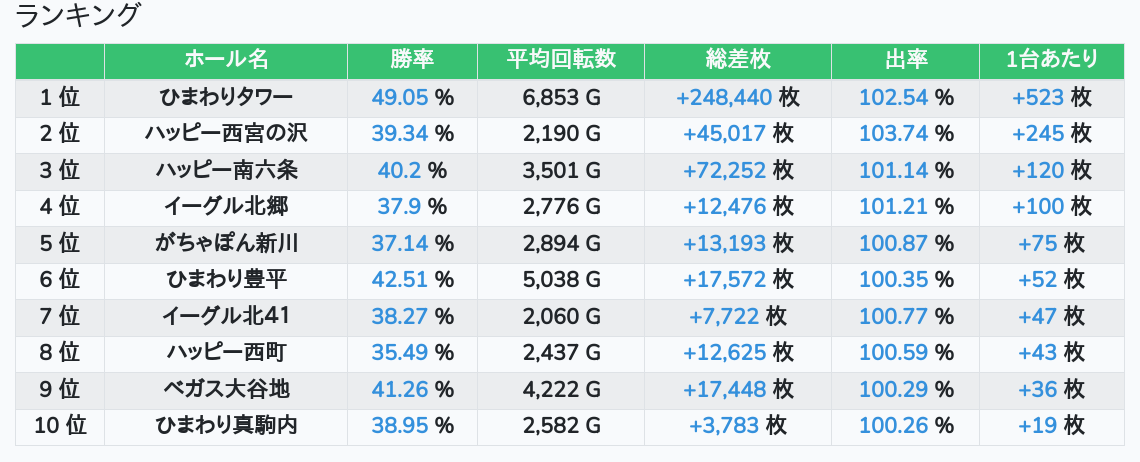Click the +72,252 link for ハッピー南六条

(x=724, y=170)
